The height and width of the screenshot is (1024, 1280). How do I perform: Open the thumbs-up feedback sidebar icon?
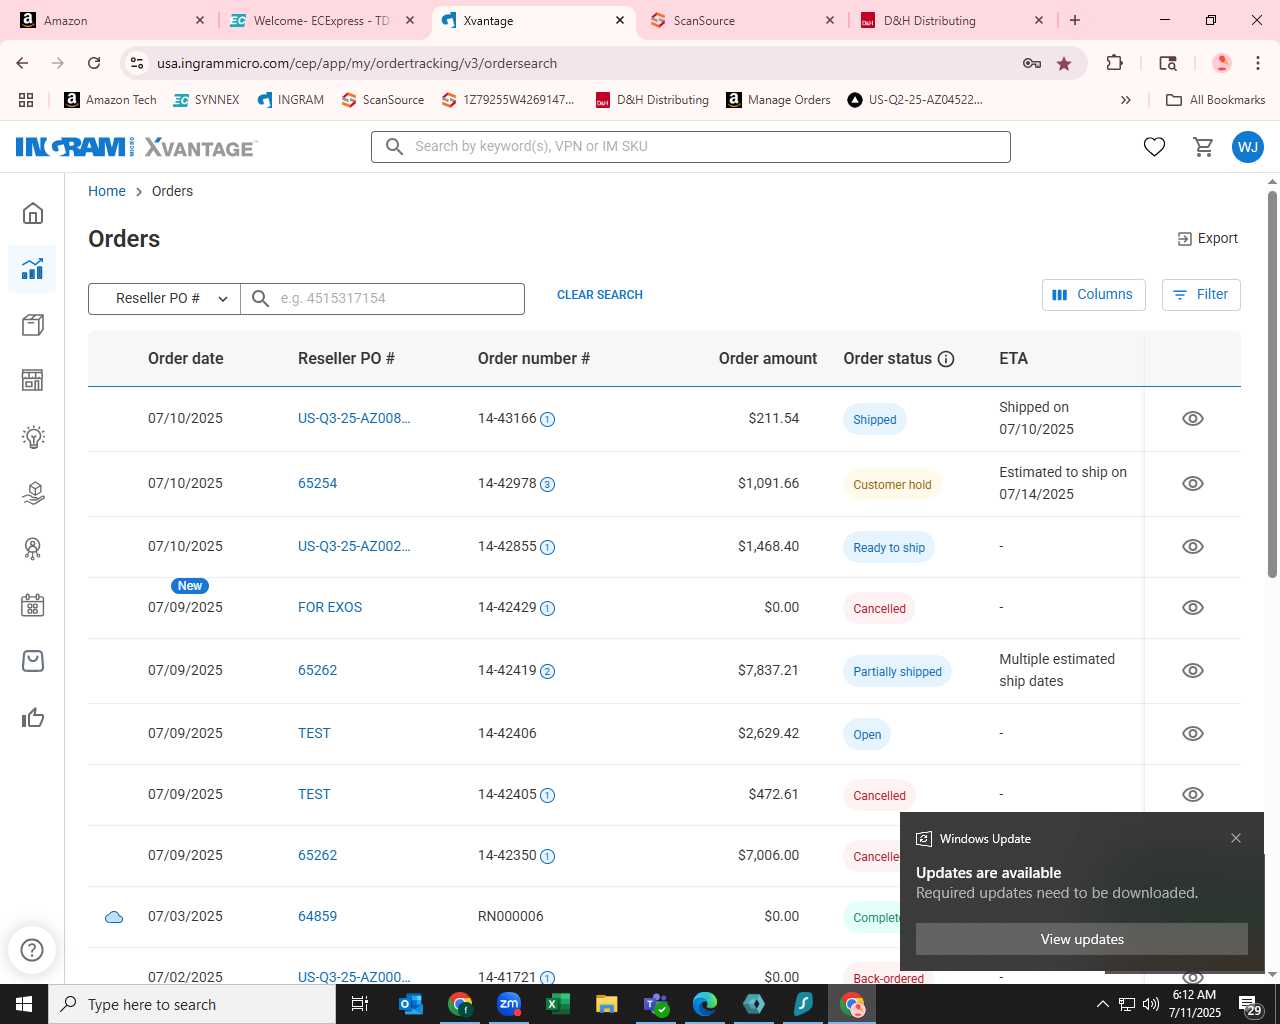tap(33, 717)
